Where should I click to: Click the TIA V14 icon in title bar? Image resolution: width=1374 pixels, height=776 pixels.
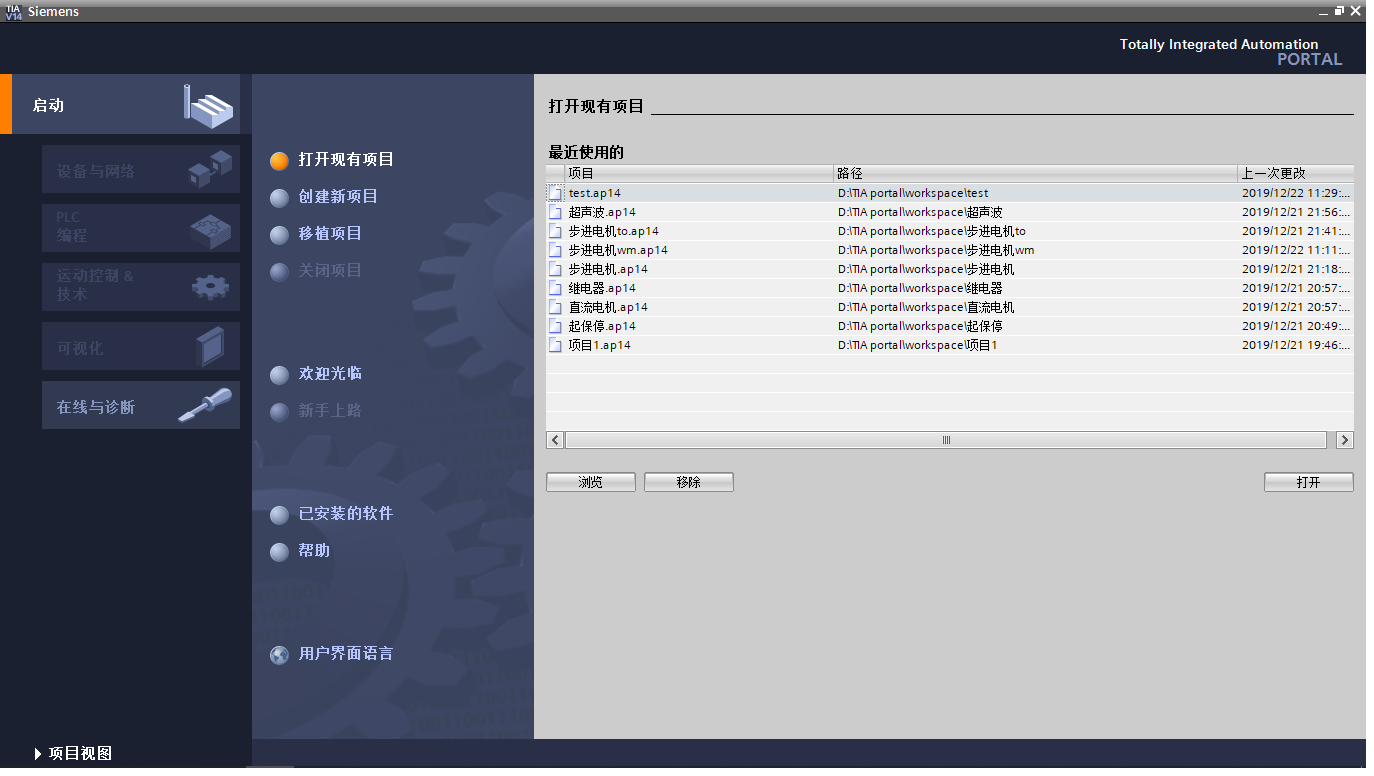pyautogui.click(x=13, y=11)
